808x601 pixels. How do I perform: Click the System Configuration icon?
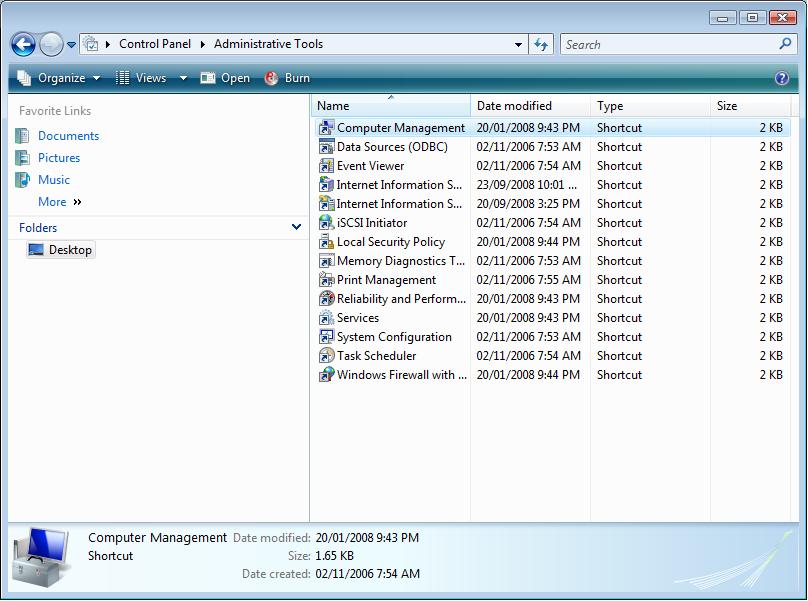click(326, 337)
